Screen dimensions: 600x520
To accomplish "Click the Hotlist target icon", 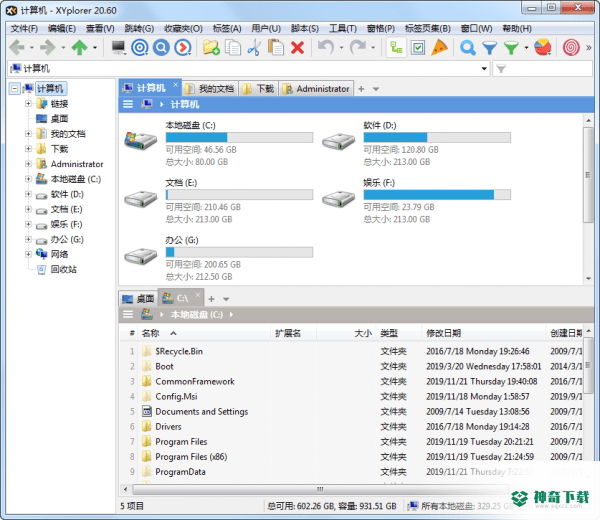I will point(140,48).
